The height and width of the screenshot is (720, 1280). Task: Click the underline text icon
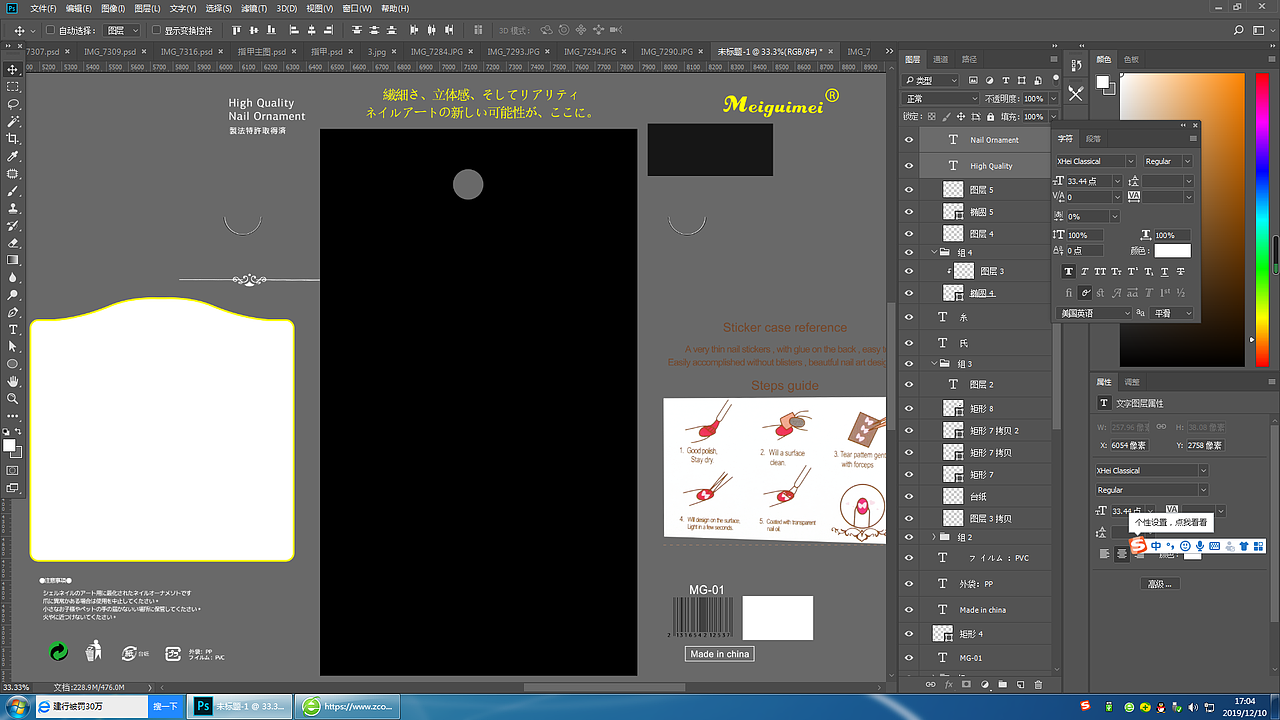(1164, 271)
